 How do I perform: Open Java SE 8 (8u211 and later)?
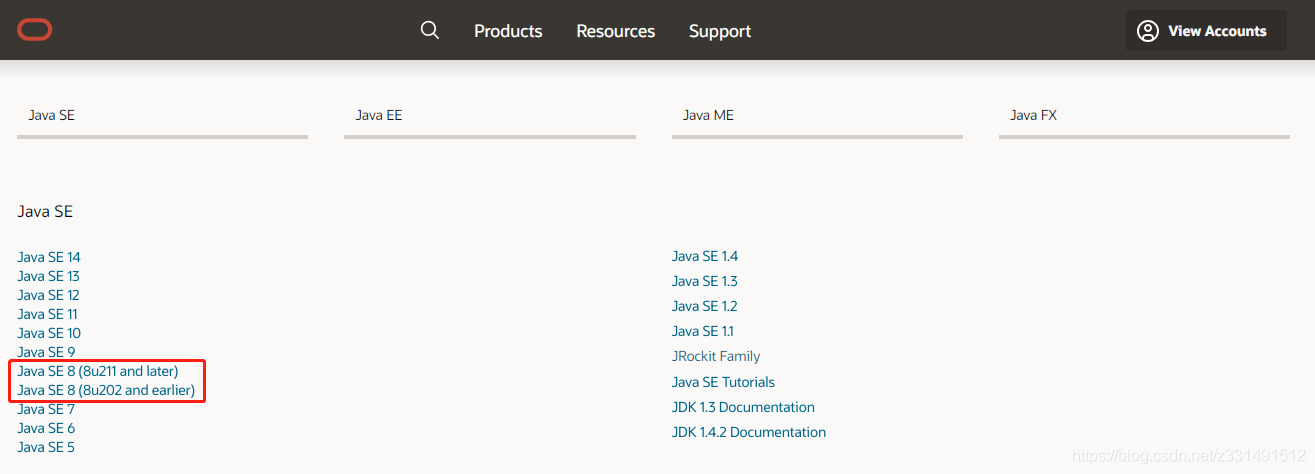point(98,371)
